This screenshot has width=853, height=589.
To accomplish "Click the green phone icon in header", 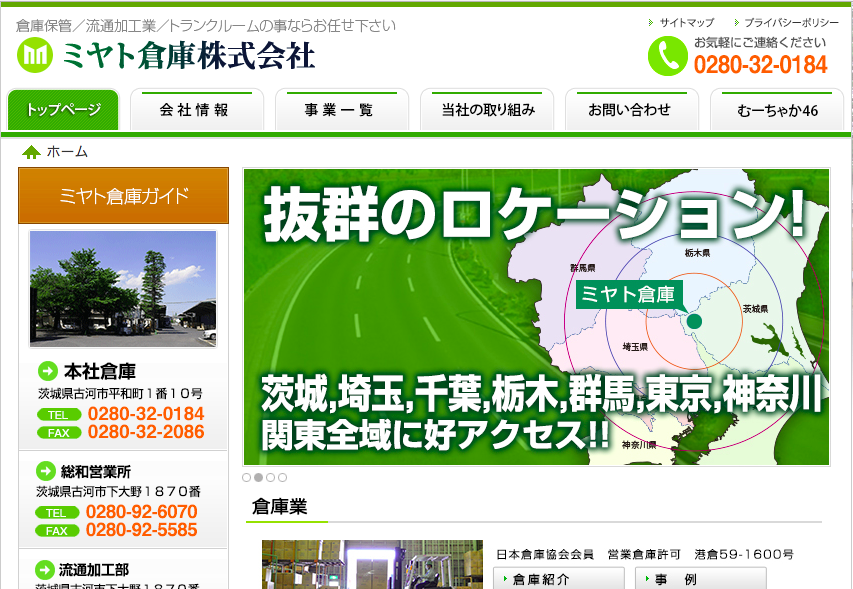I will tap(667, 56).
